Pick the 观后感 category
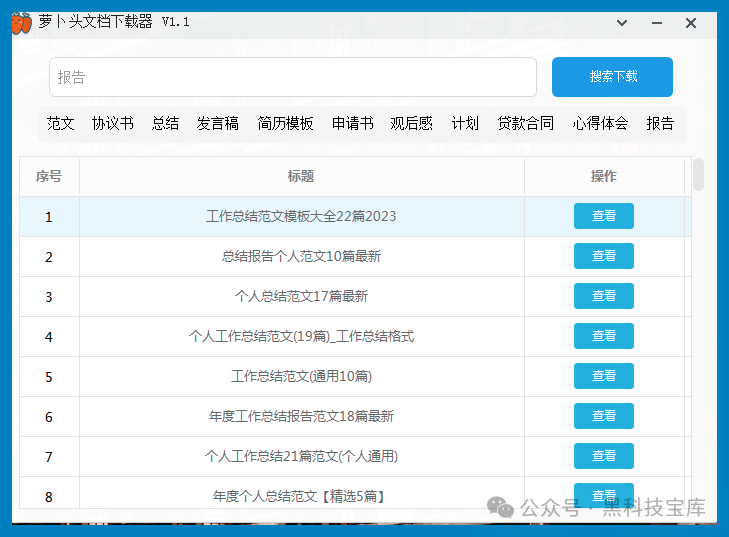 coord(411,124)
